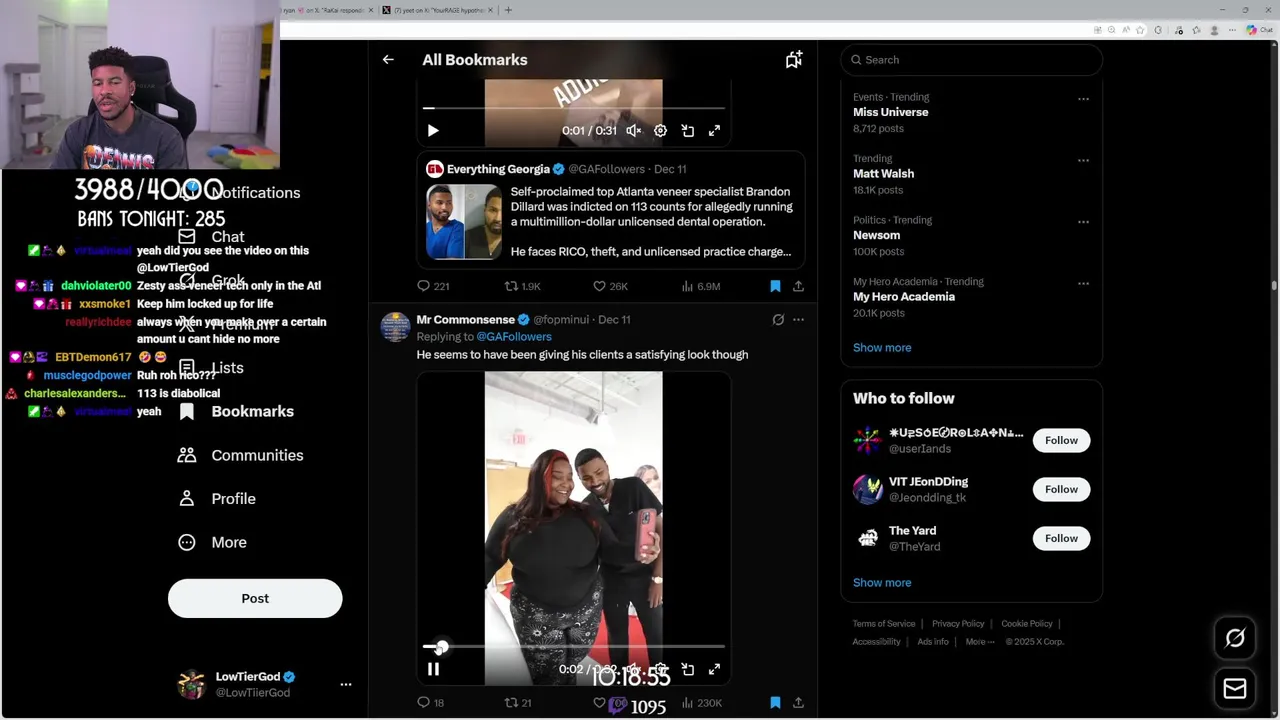Open the Grok floating button
1280x720 pixels.
[1235, 638]
